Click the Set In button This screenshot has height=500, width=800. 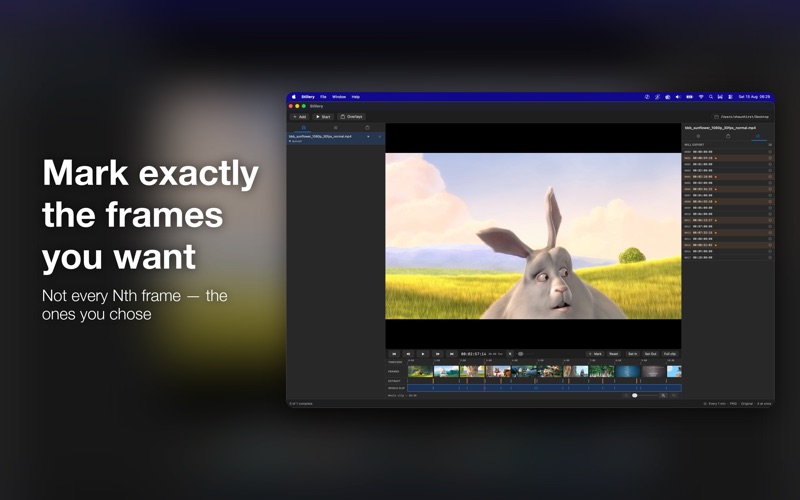click(633, 354)
